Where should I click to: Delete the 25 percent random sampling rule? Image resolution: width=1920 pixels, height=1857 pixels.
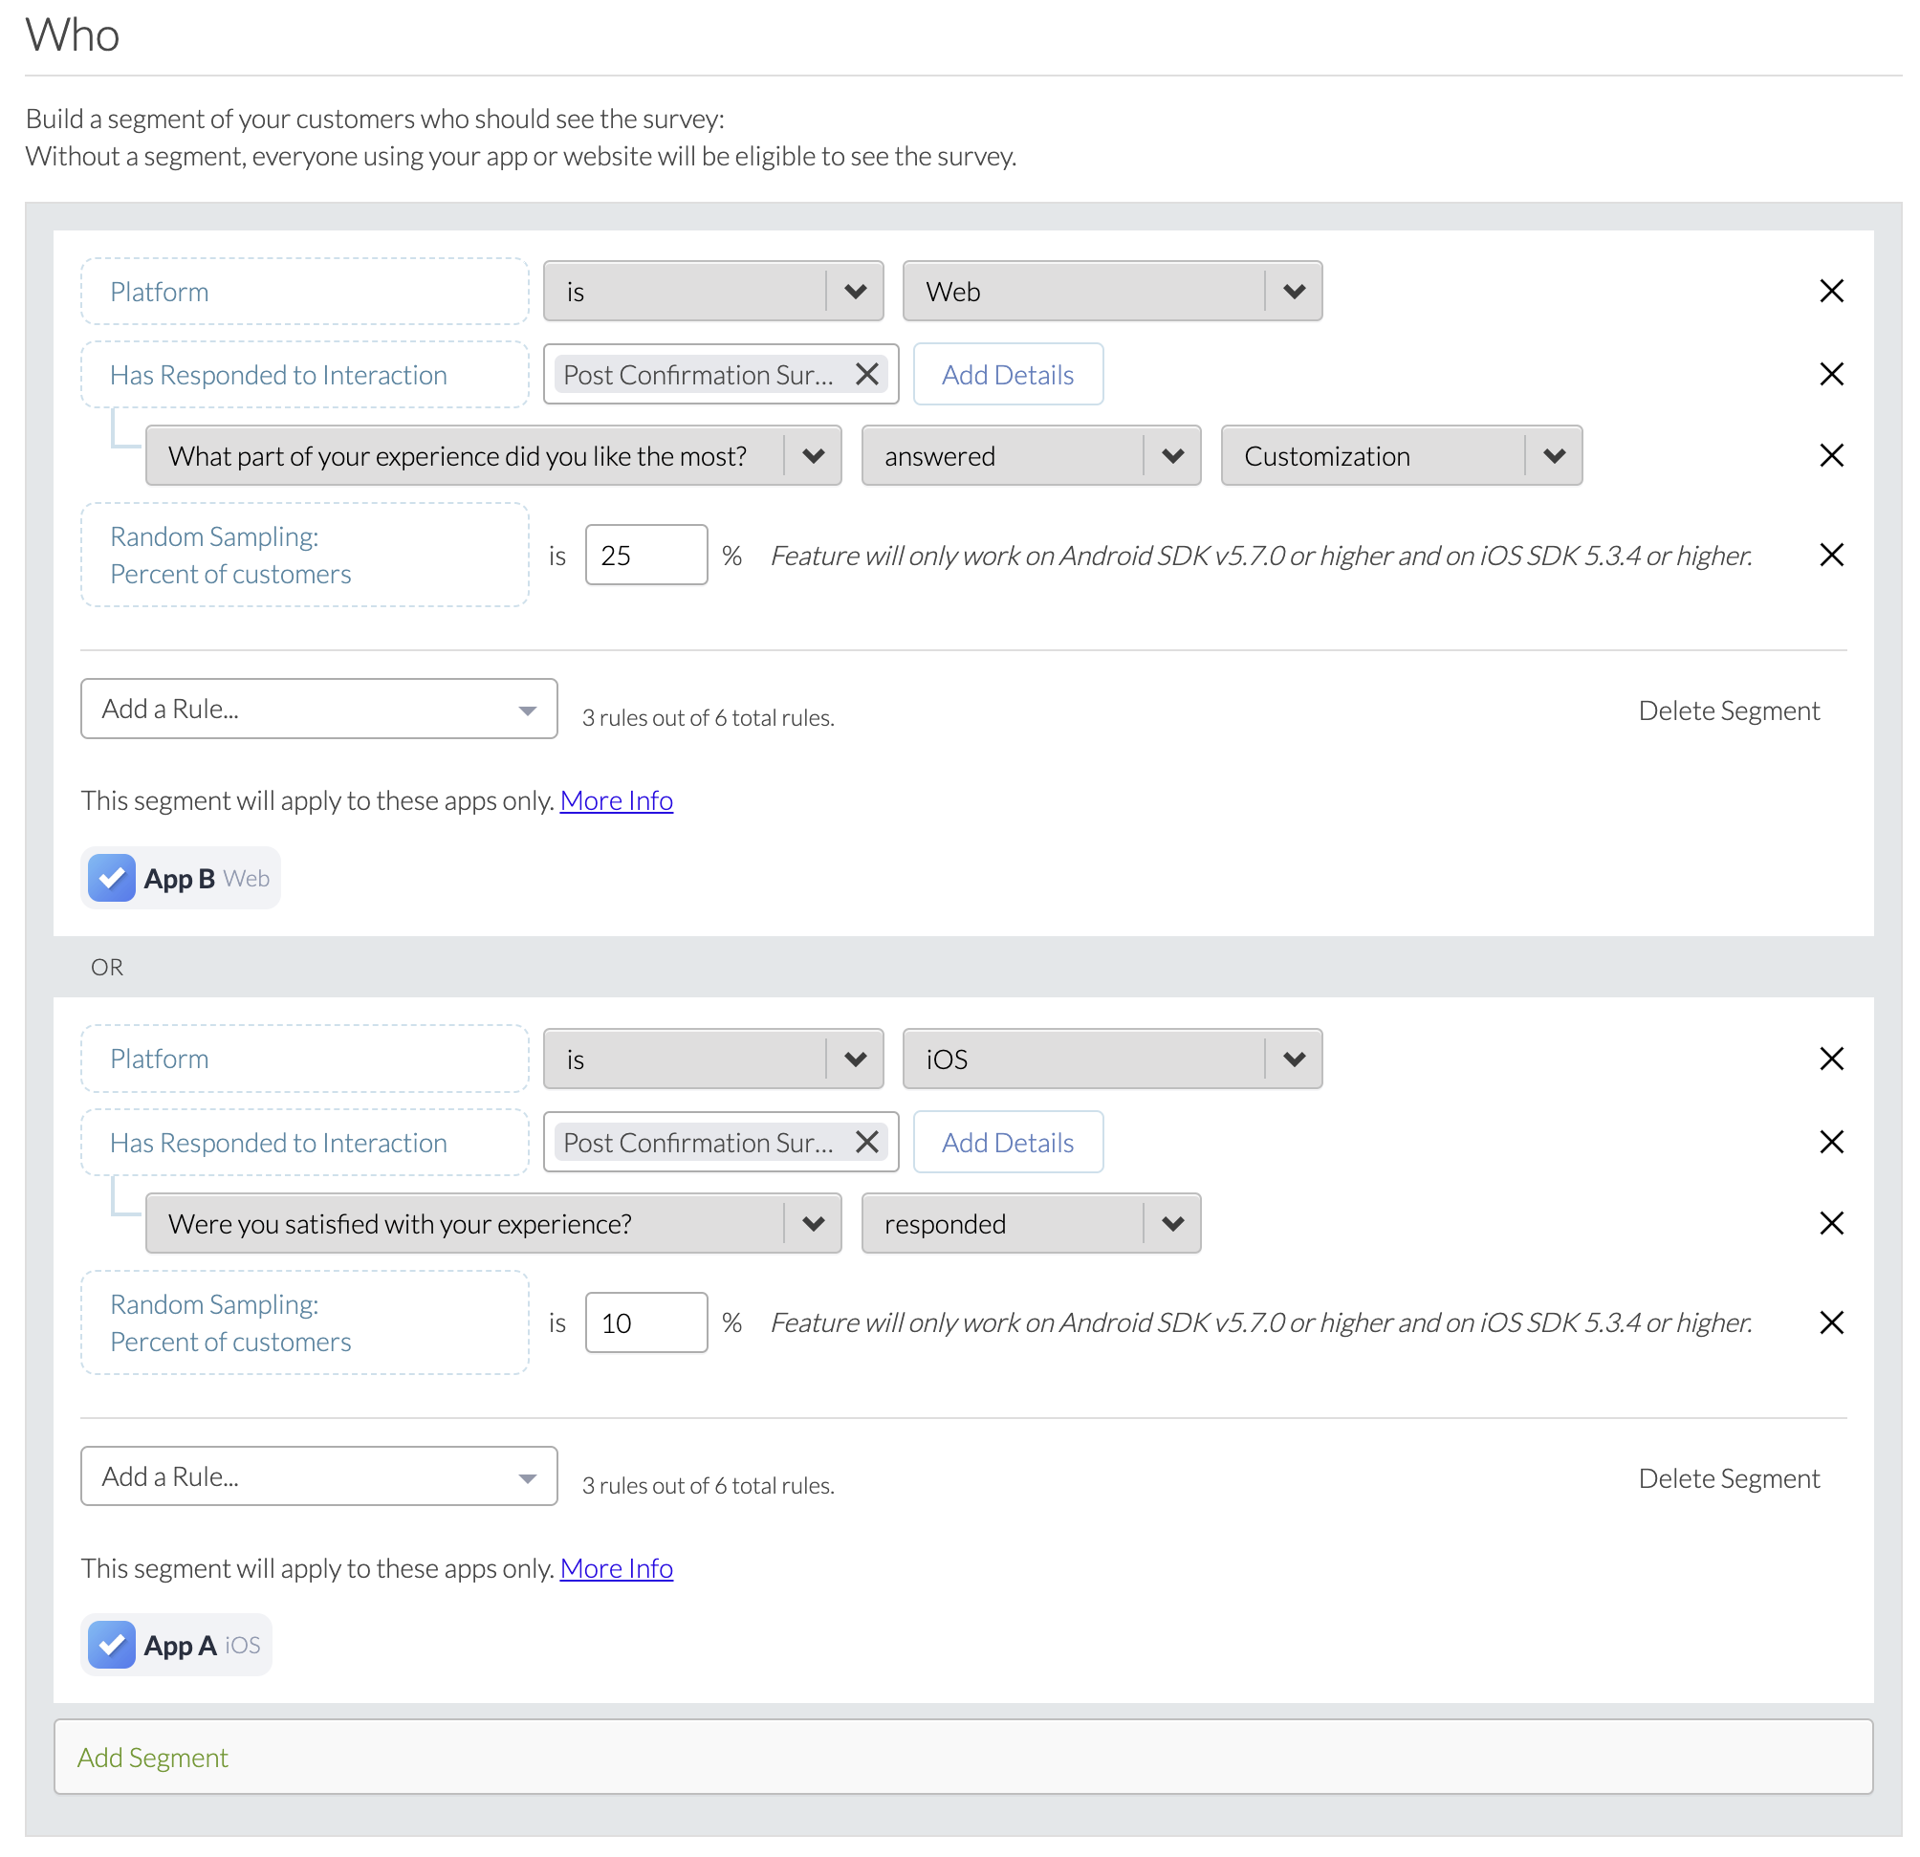coord(1830,555)
